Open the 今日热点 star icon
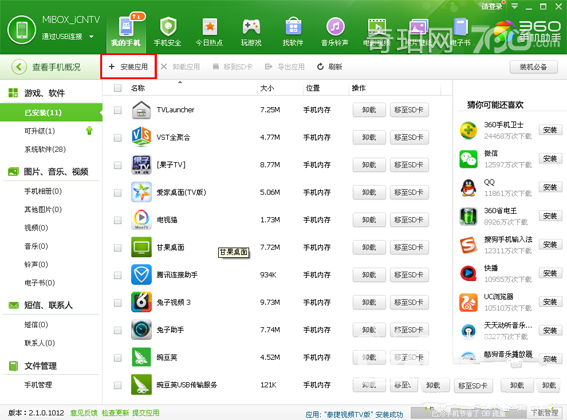 coord(210,27)
